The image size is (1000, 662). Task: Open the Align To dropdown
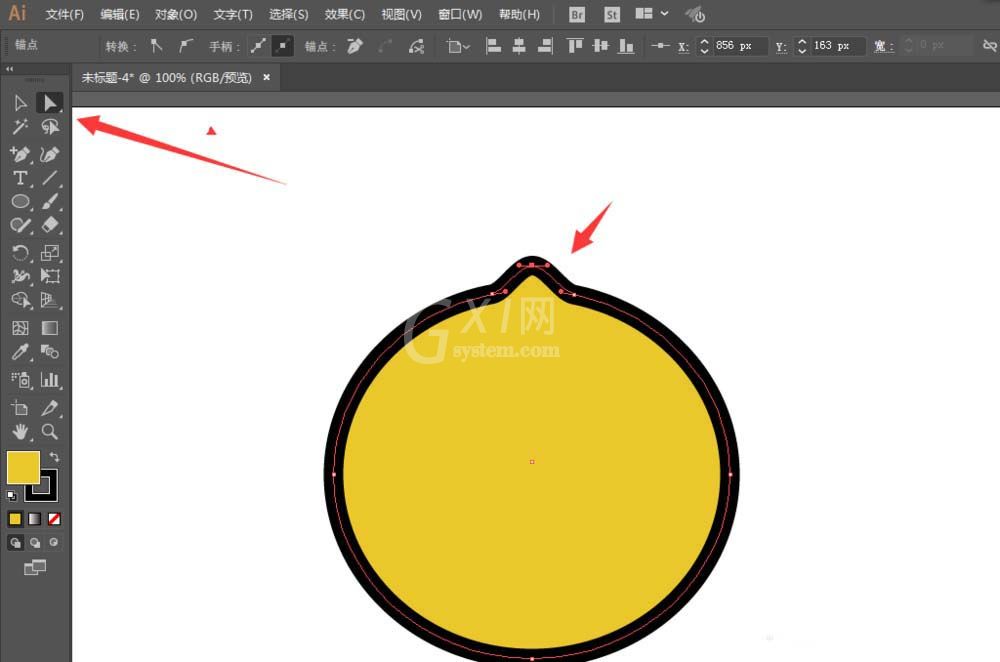[457, 46]
